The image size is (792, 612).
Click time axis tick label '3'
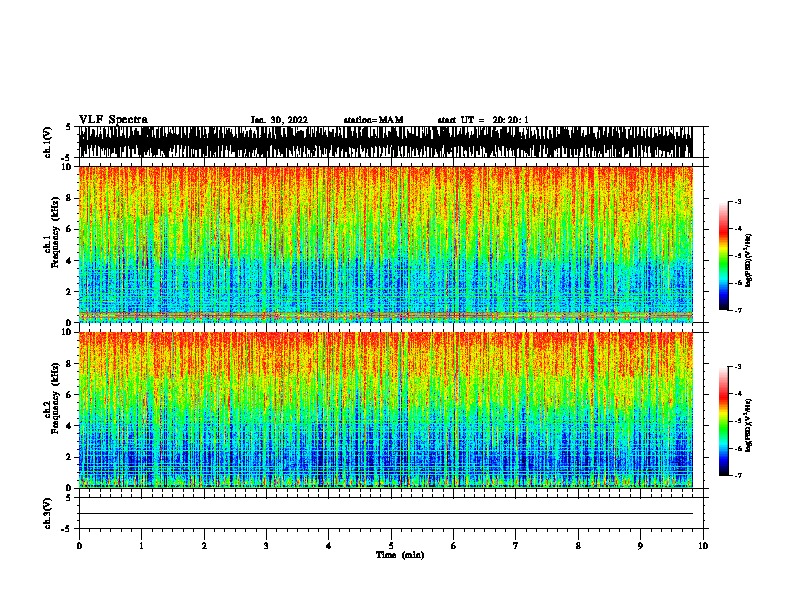[x=266, y=546]
